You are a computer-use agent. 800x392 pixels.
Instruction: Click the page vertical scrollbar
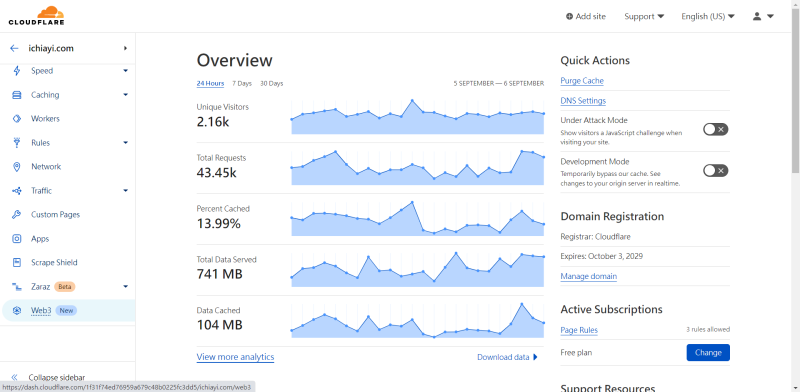(795, 196)
